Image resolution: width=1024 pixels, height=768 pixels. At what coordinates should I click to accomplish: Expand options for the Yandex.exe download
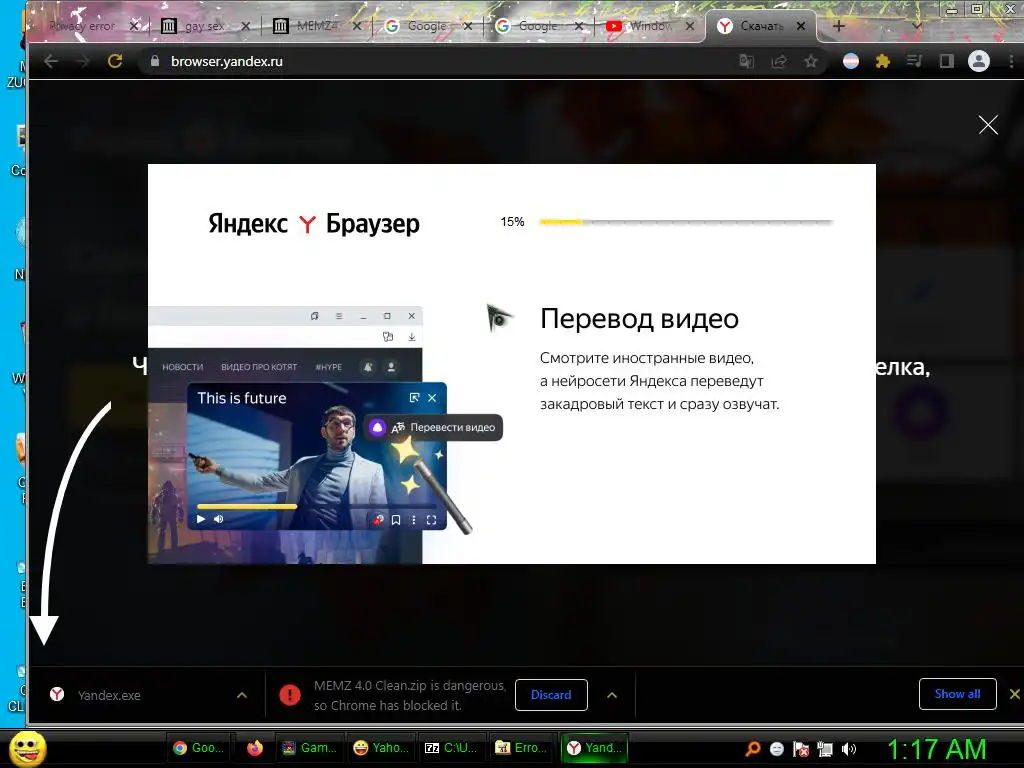click(242, 695)
